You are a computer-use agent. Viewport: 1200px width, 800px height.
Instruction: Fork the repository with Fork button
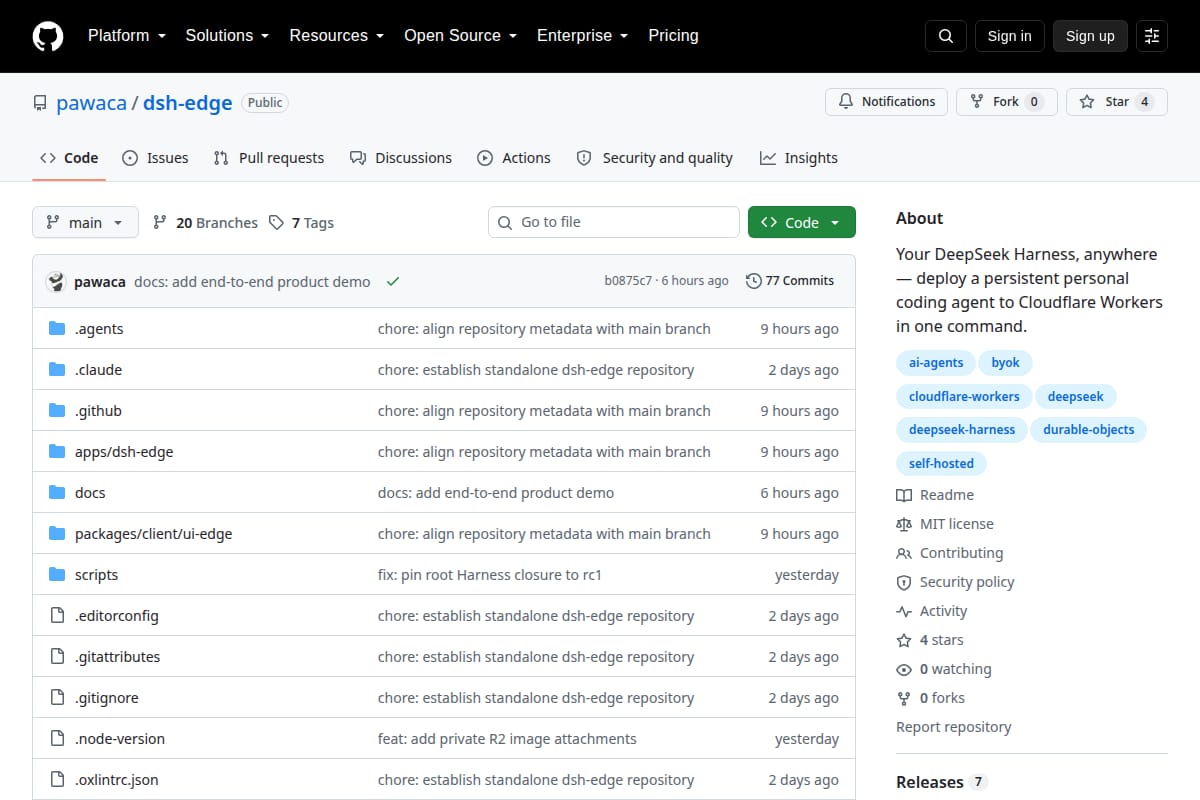tap(1007, 102)
